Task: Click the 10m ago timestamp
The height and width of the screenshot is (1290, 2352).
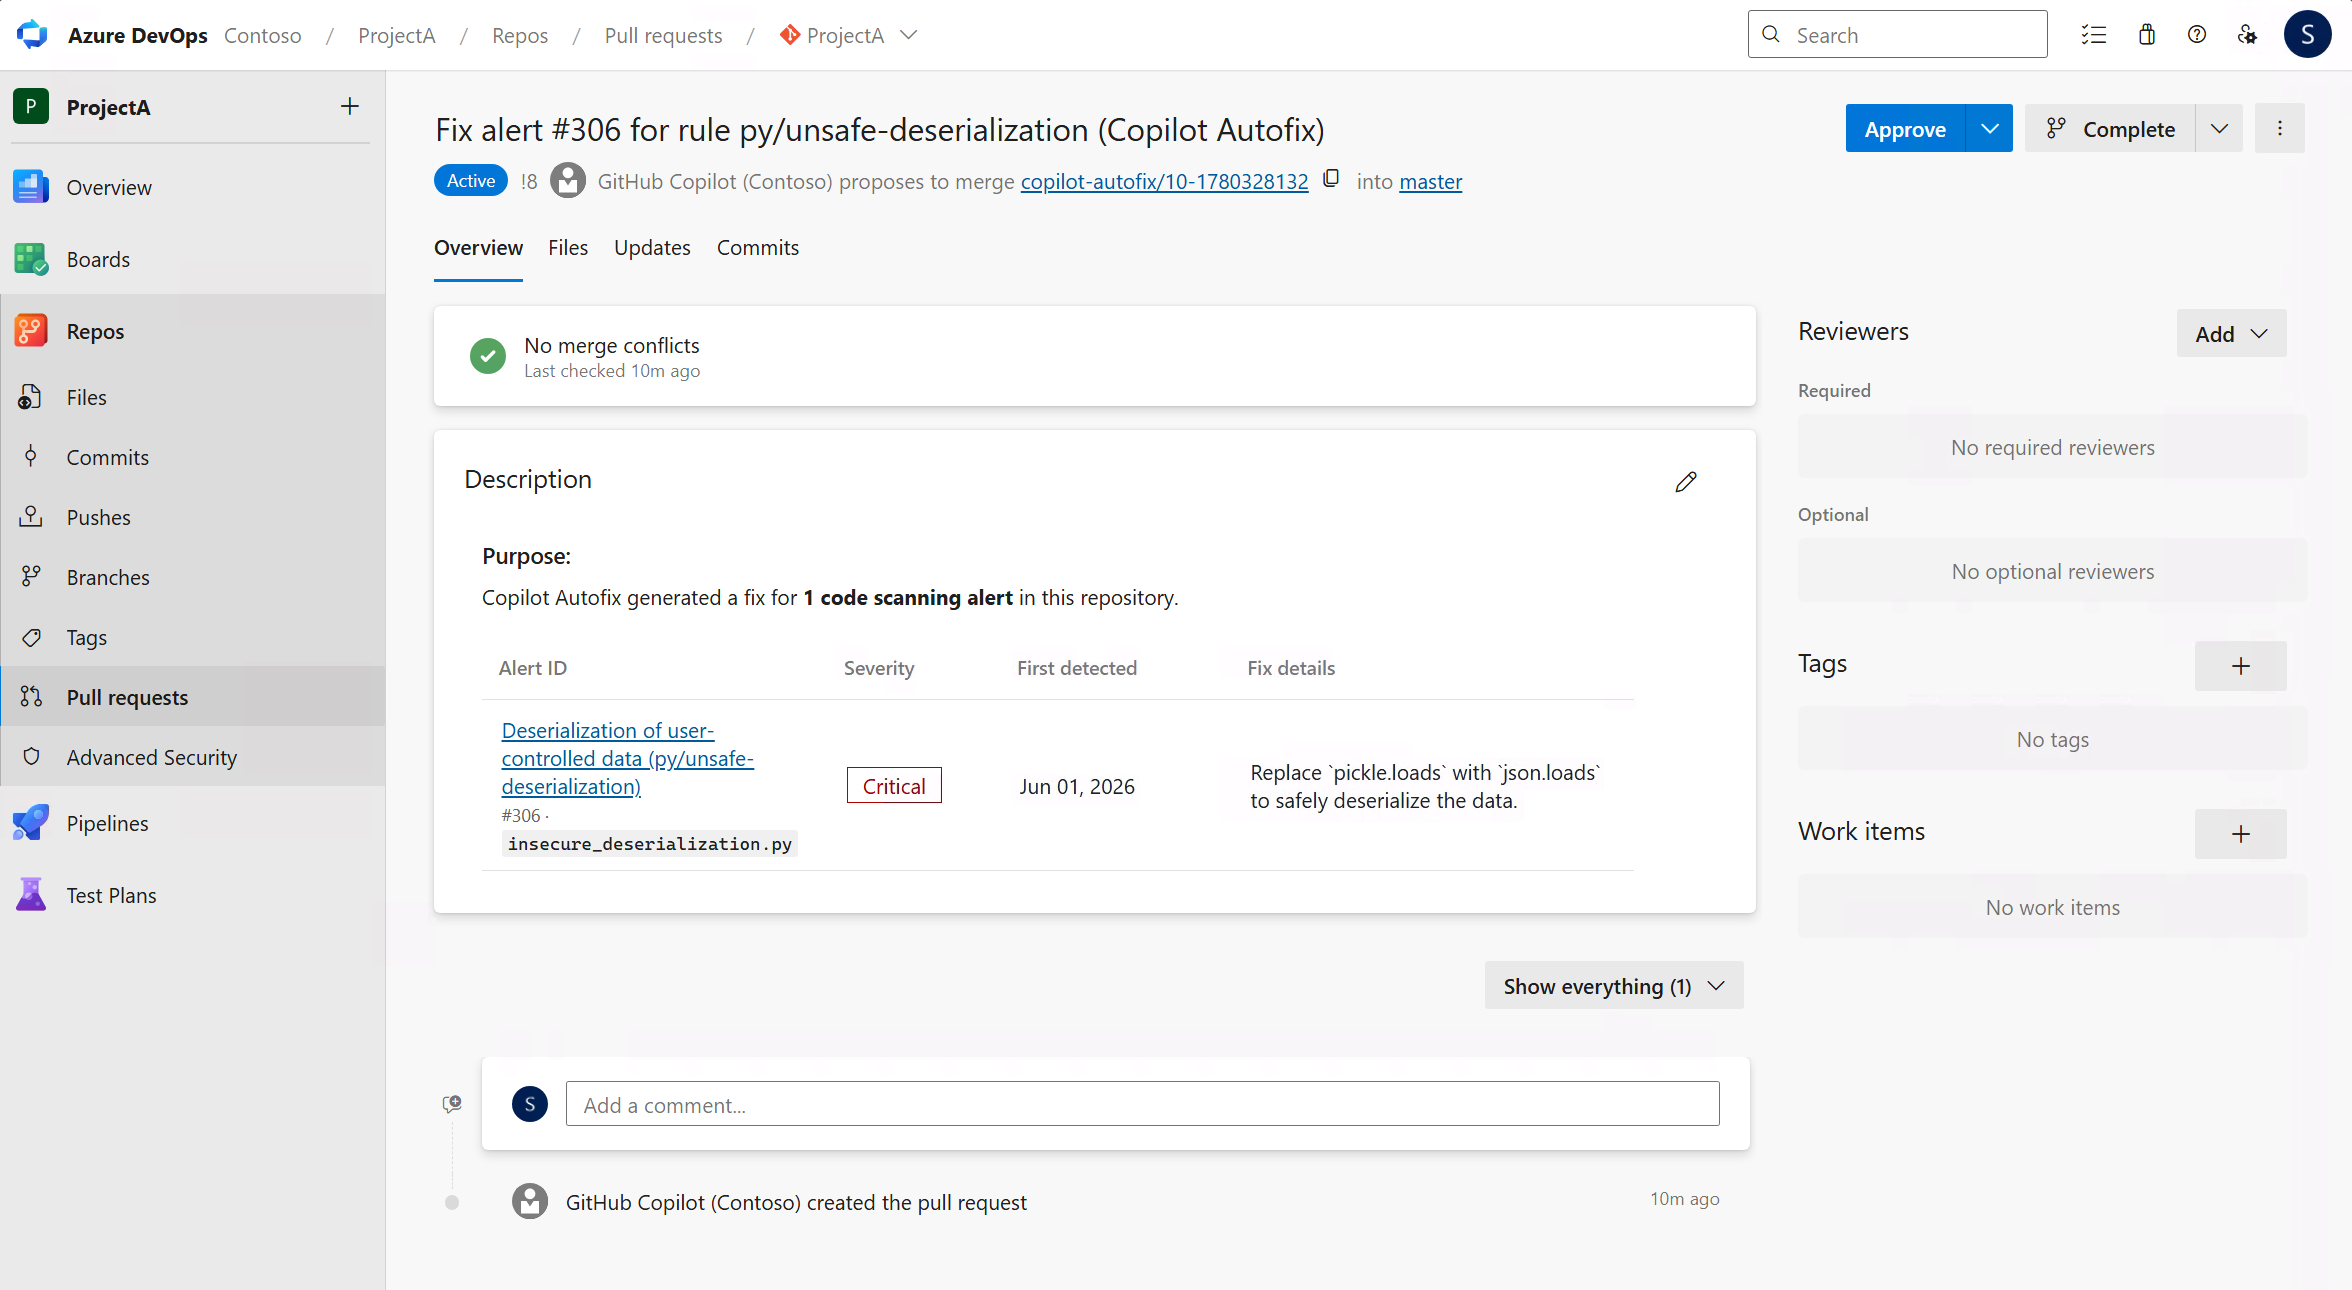Action: point(1685,1199)
